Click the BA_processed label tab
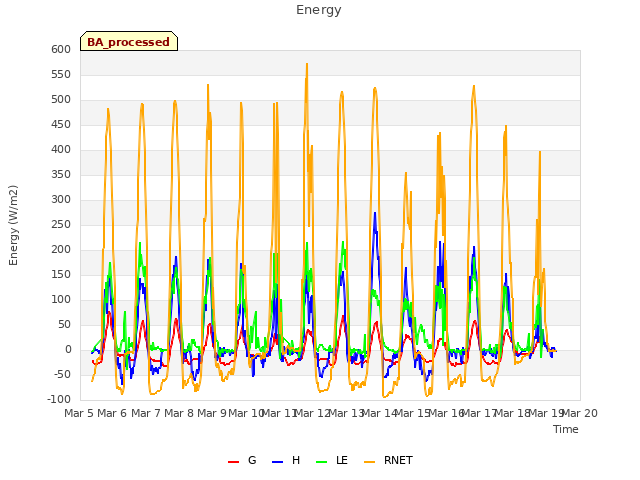 click(129, 41)
